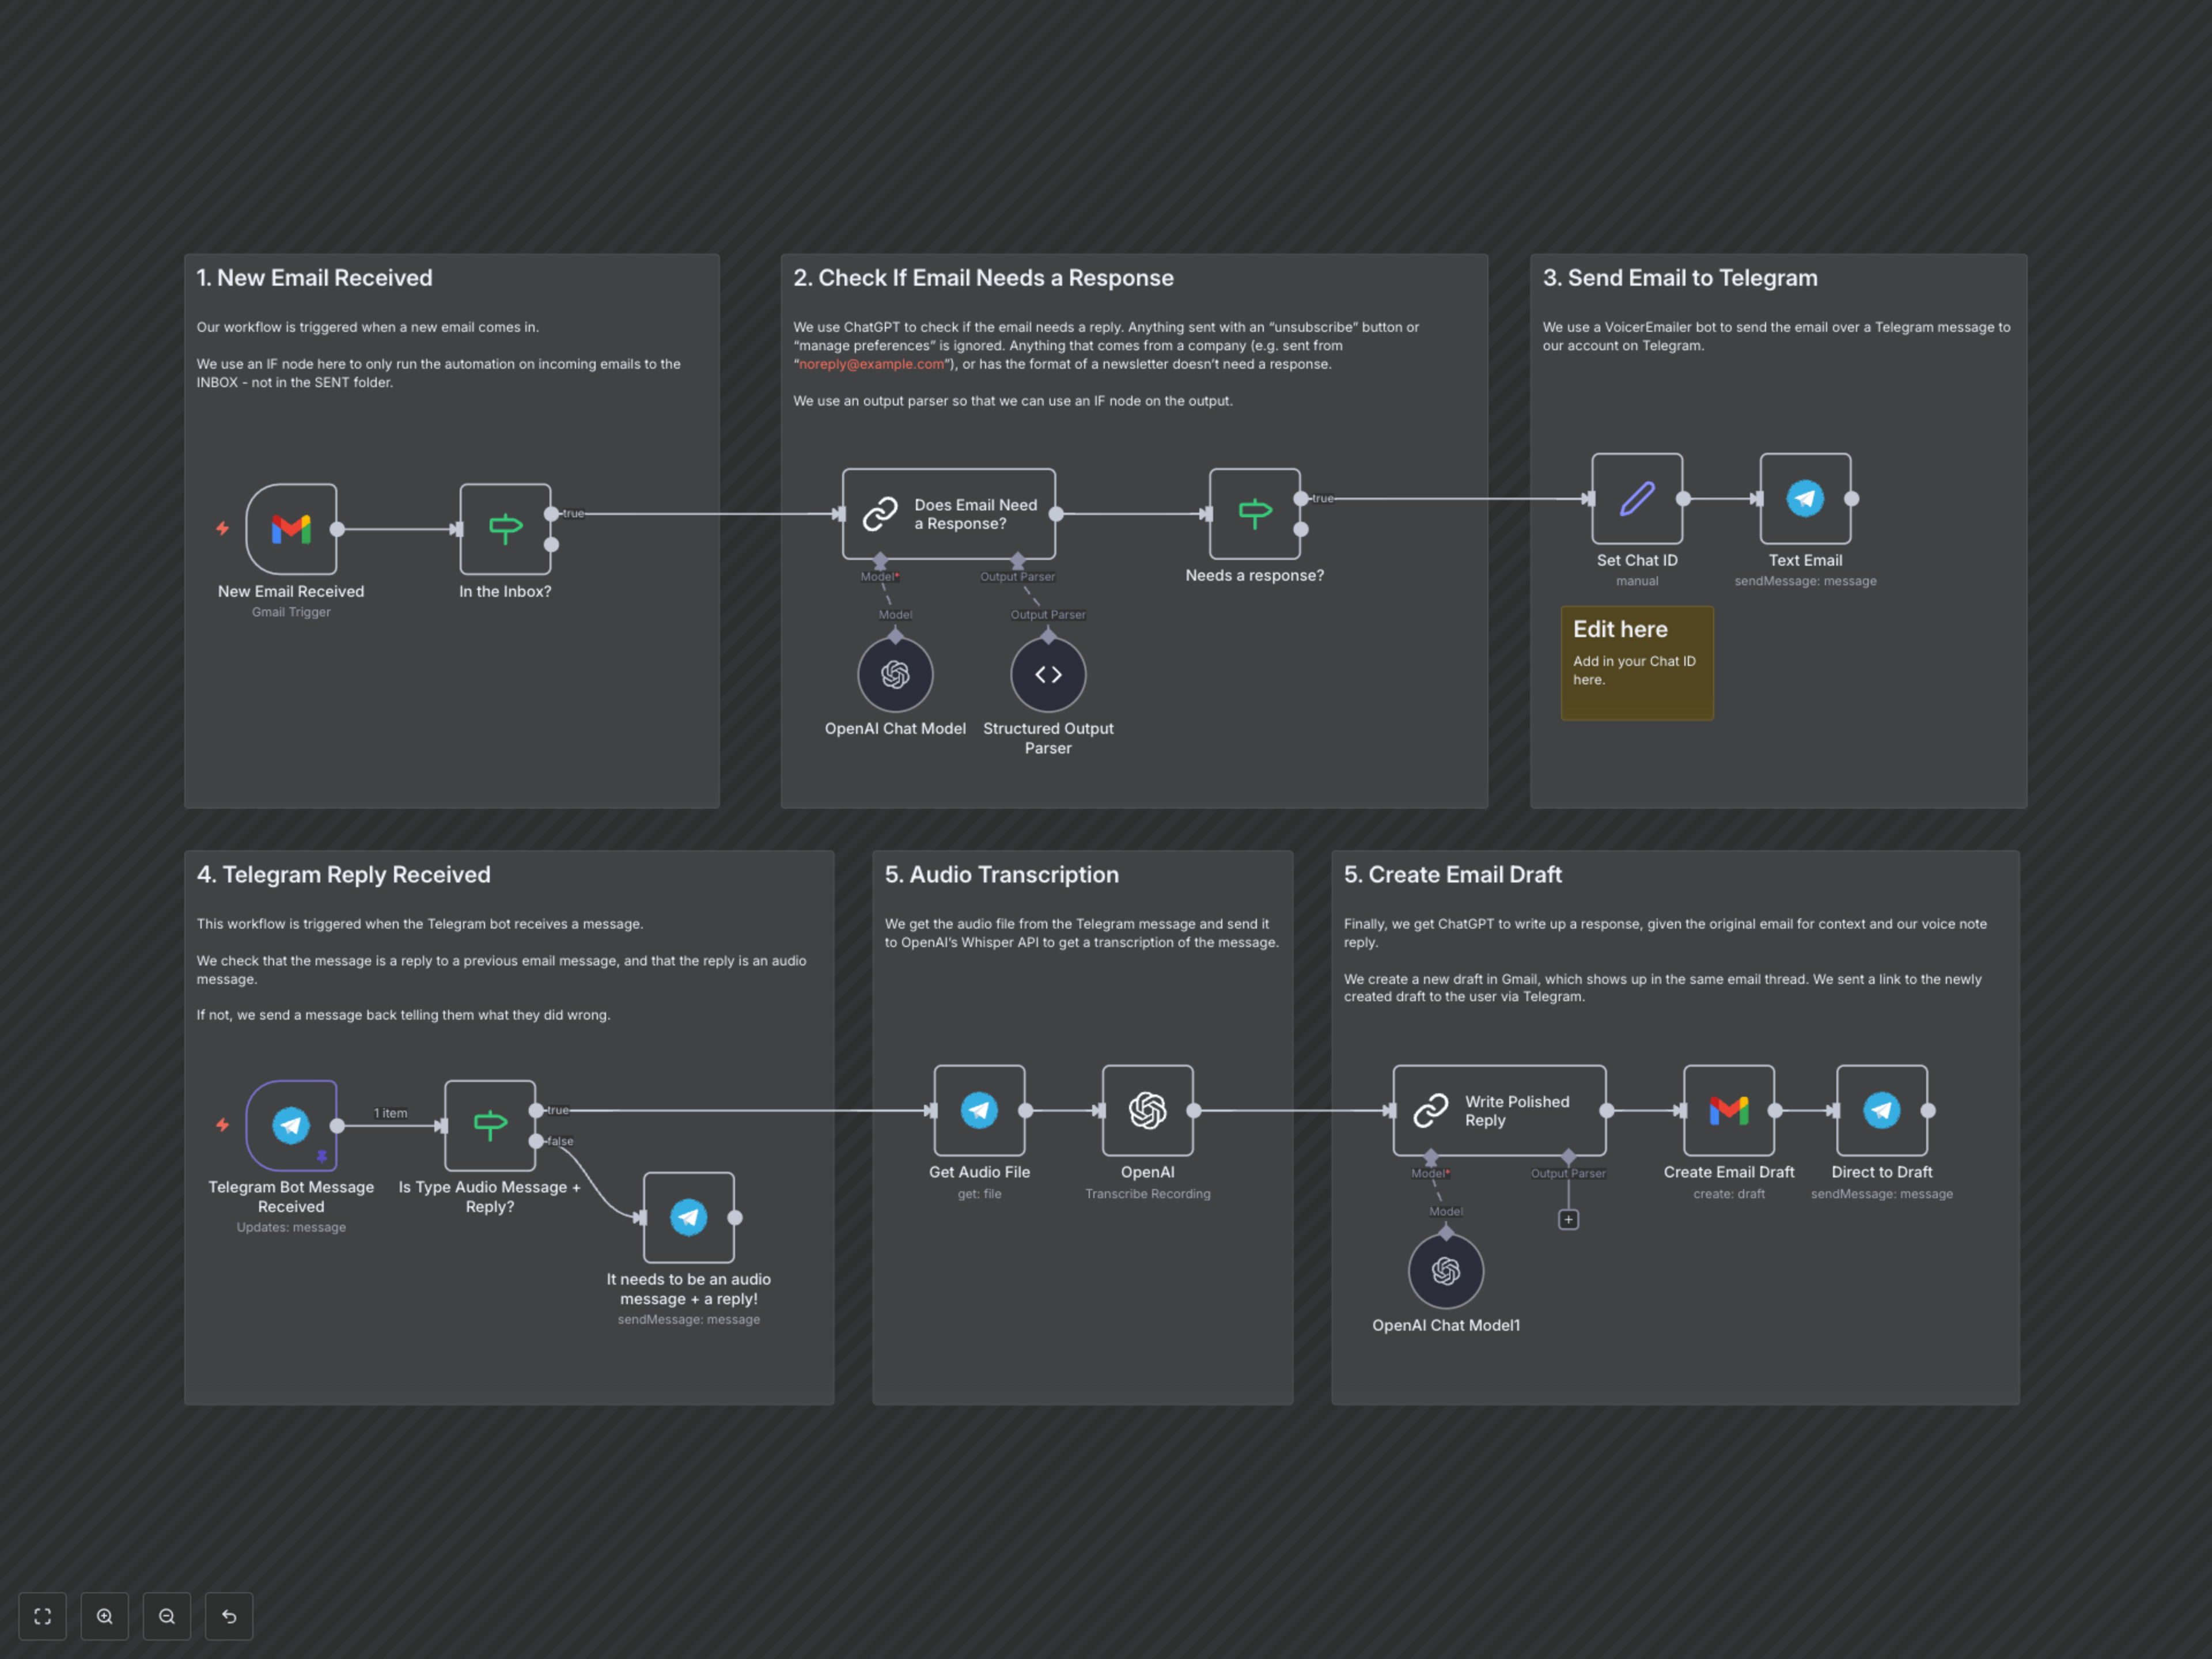Open the noreply@example.com link

pyautogui.click(x=871, y=364)
